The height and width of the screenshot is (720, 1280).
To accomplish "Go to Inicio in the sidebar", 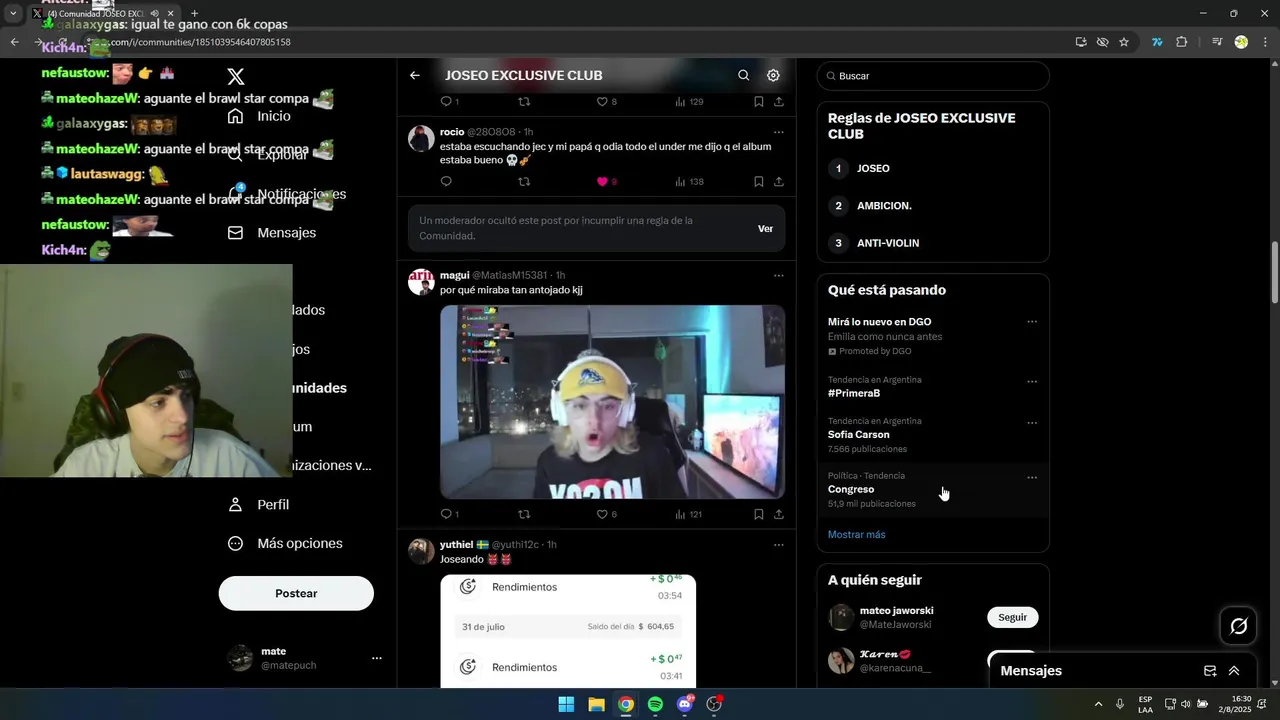I will [259, 116].
